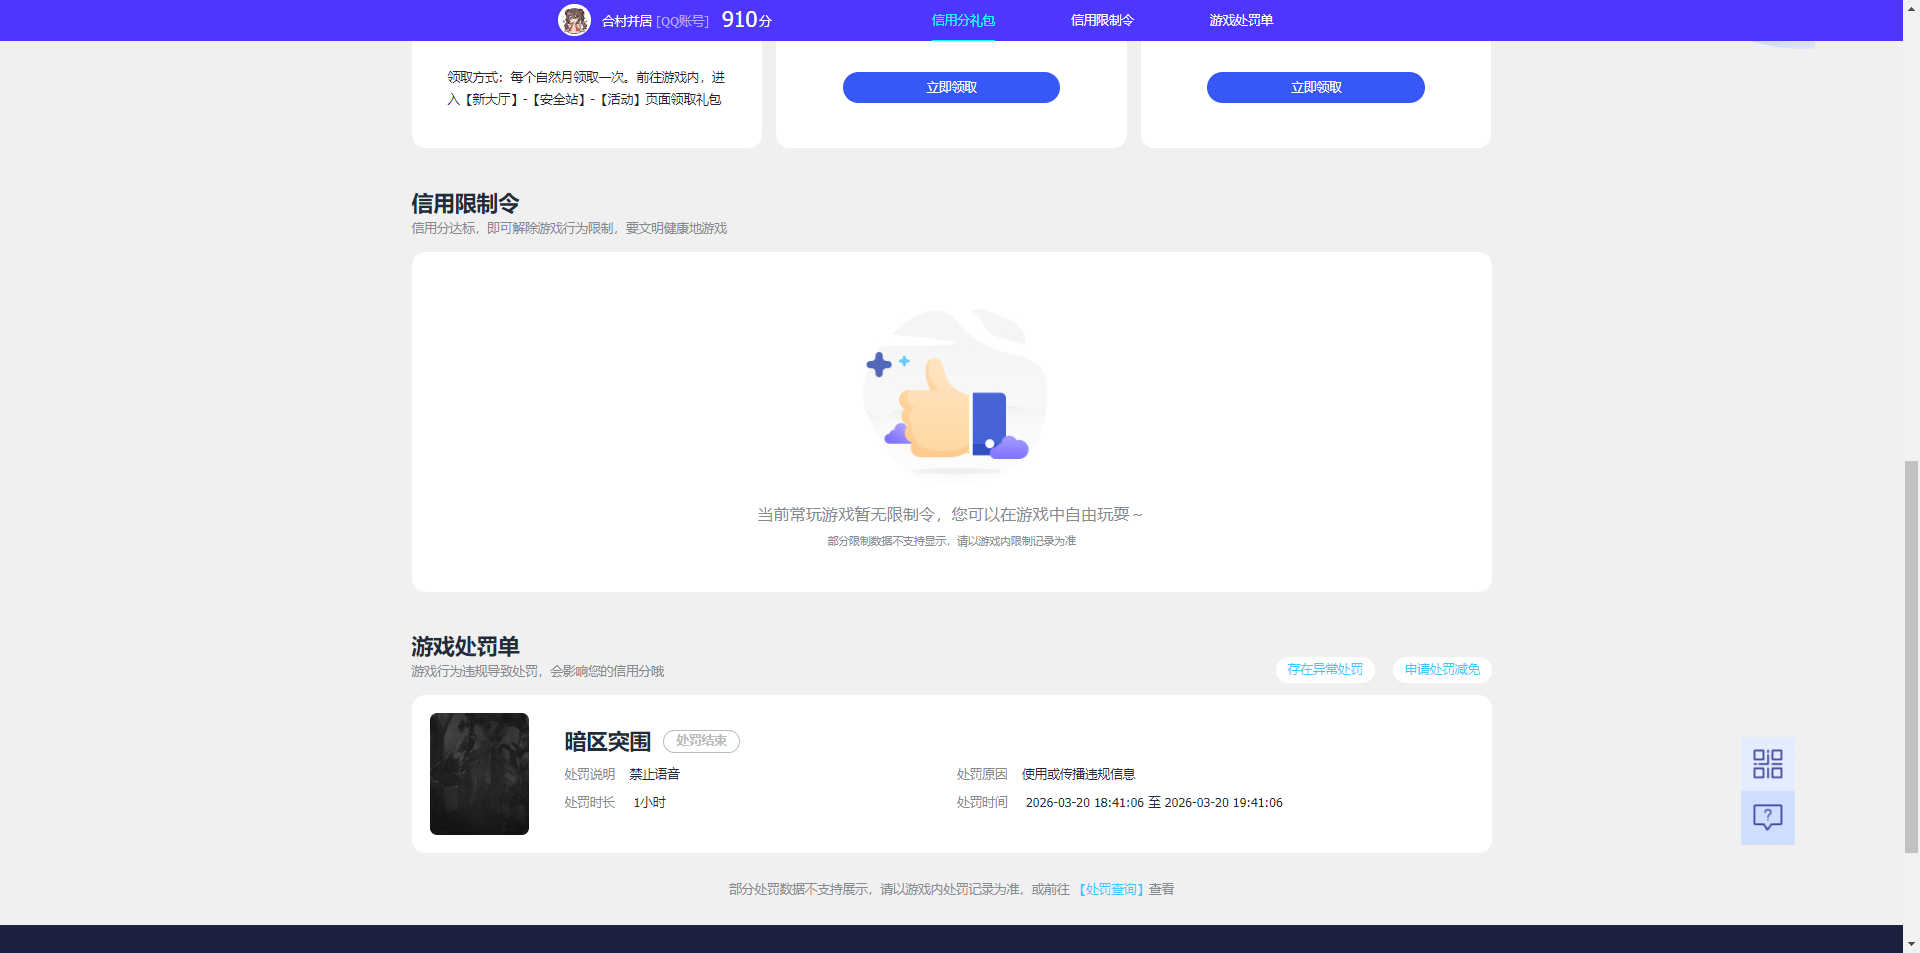Viewport: 1920px width, 953px height.
Task: Switch to the 信用分礼包 tab
Action: pos(963,20)
